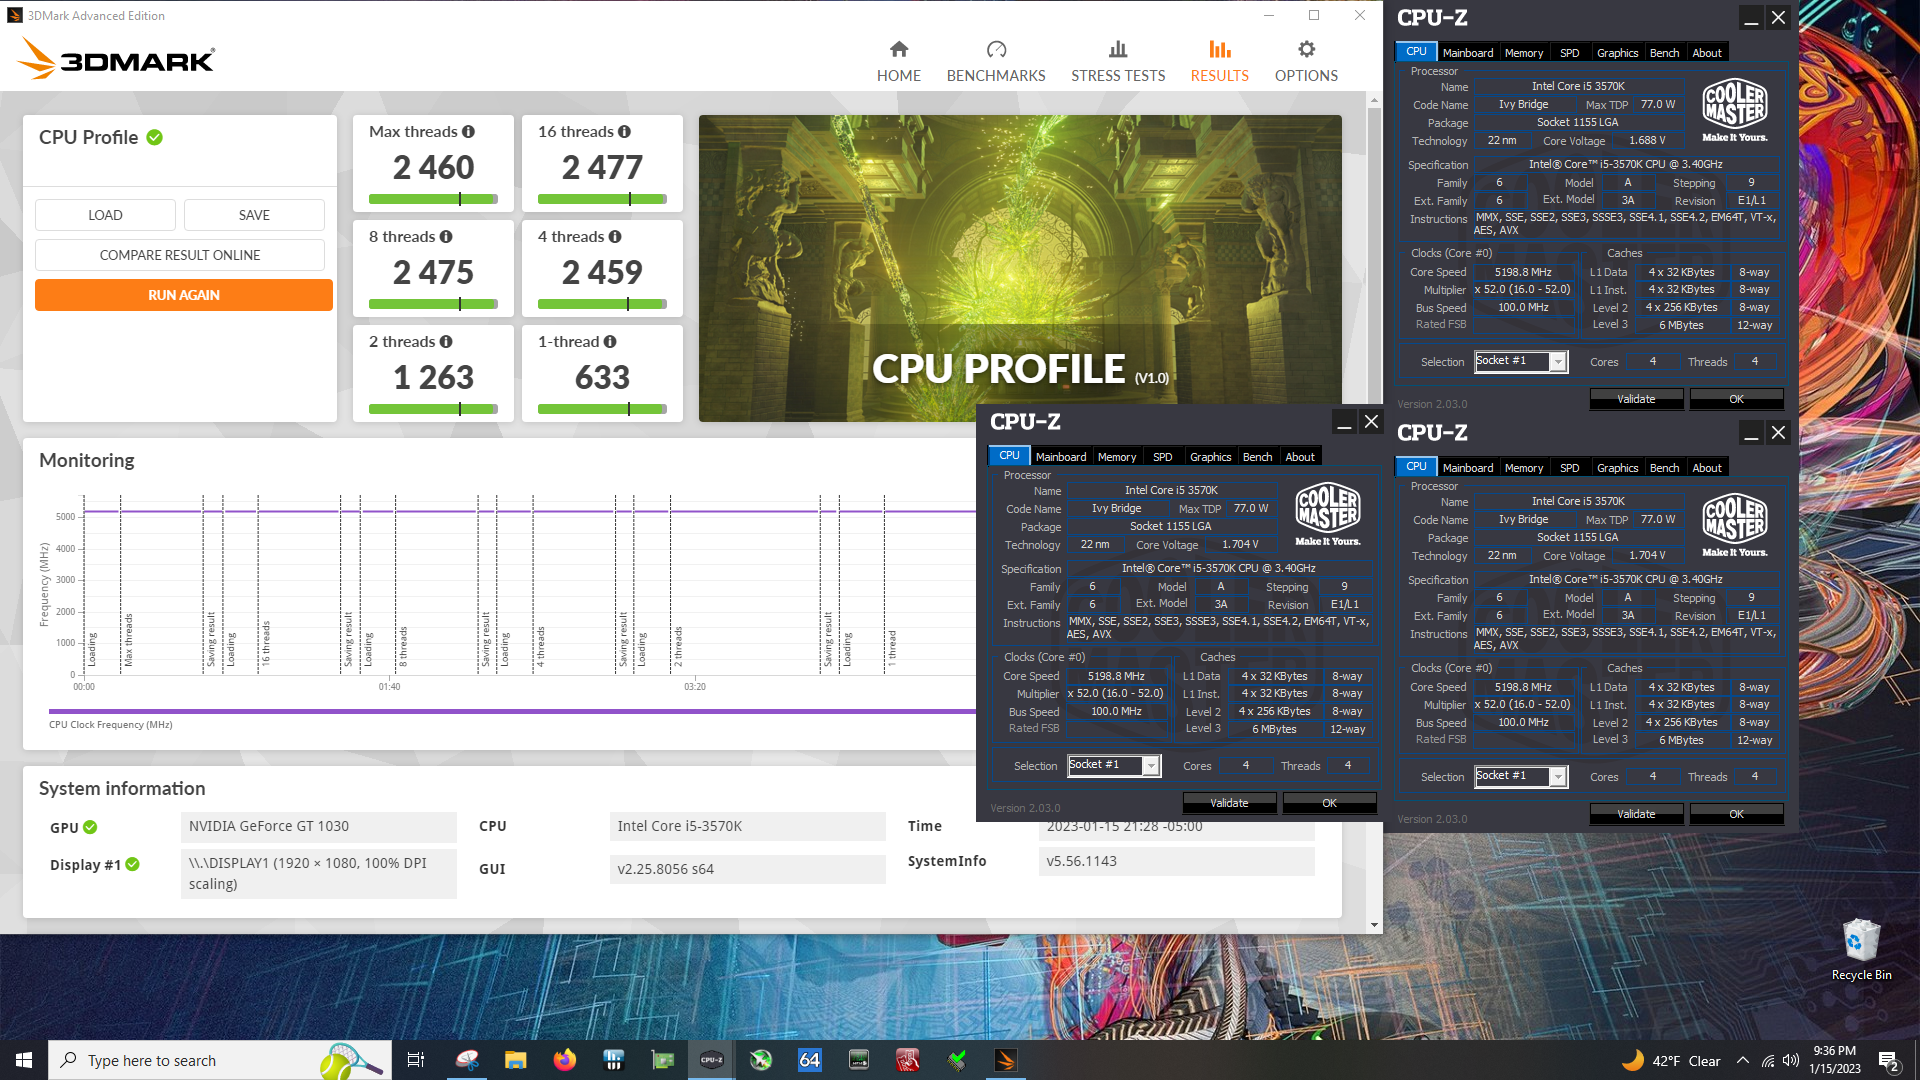Switch to SPD tab in CPU-Z overlapping 3DMark

[x=1162, y=457]
